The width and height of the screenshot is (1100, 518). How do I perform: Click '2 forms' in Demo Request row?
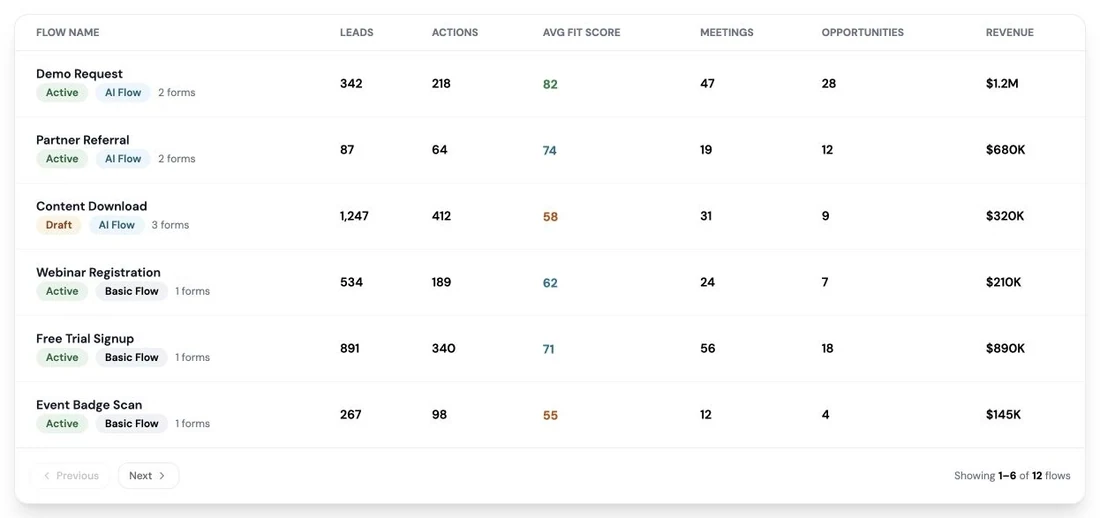click(x=177, y=93)
